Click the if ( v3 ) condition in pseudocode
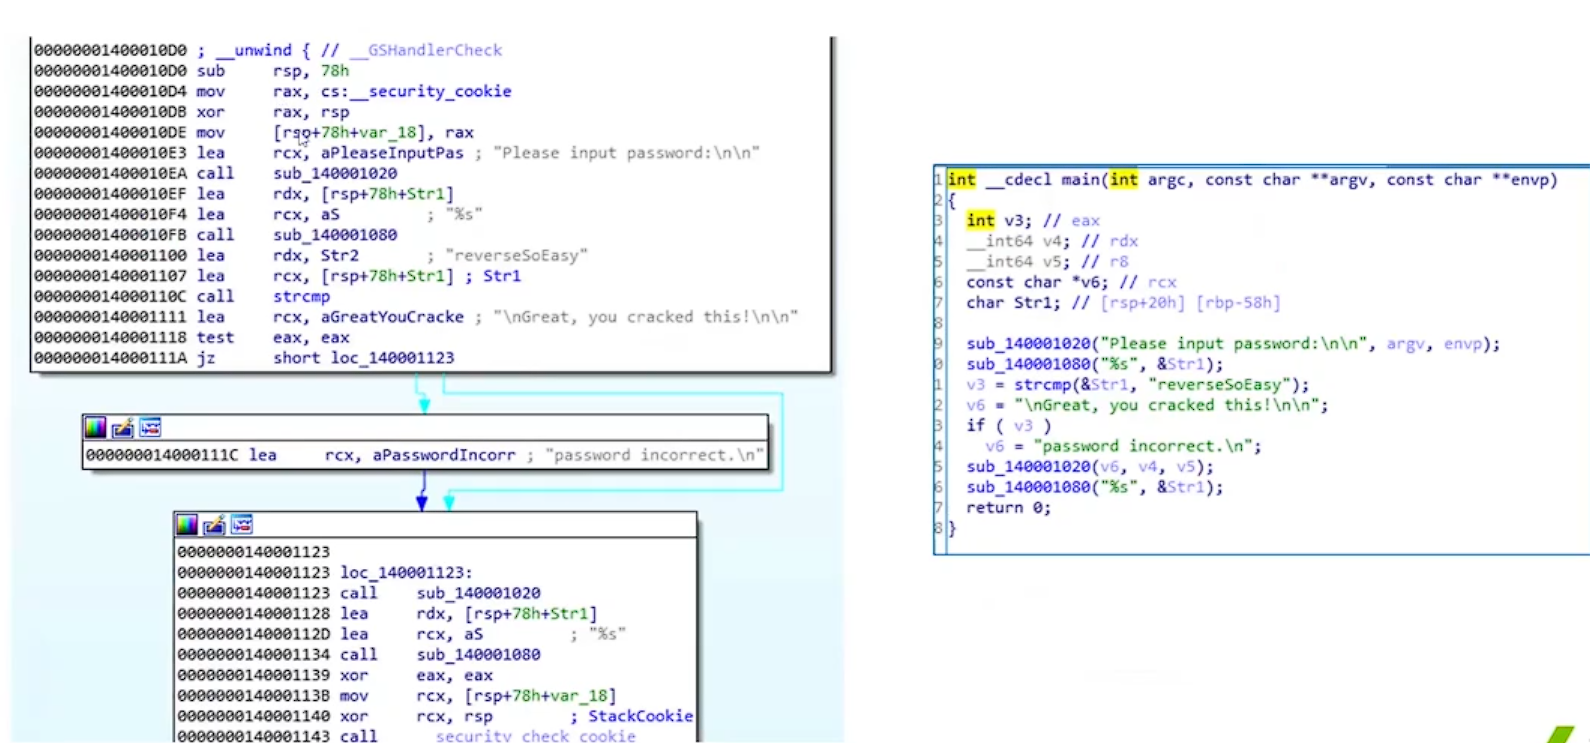This screenshot has width=1590, height=743. tap(1008, 426)
